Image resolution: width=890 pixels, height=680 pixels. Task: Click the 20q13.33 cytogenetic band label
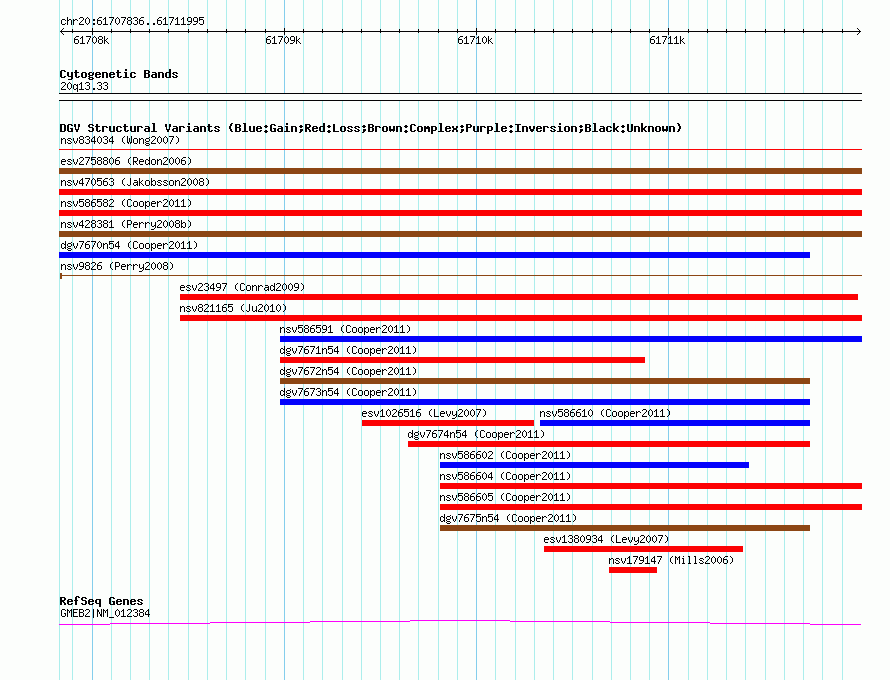(x=84, y=86)
